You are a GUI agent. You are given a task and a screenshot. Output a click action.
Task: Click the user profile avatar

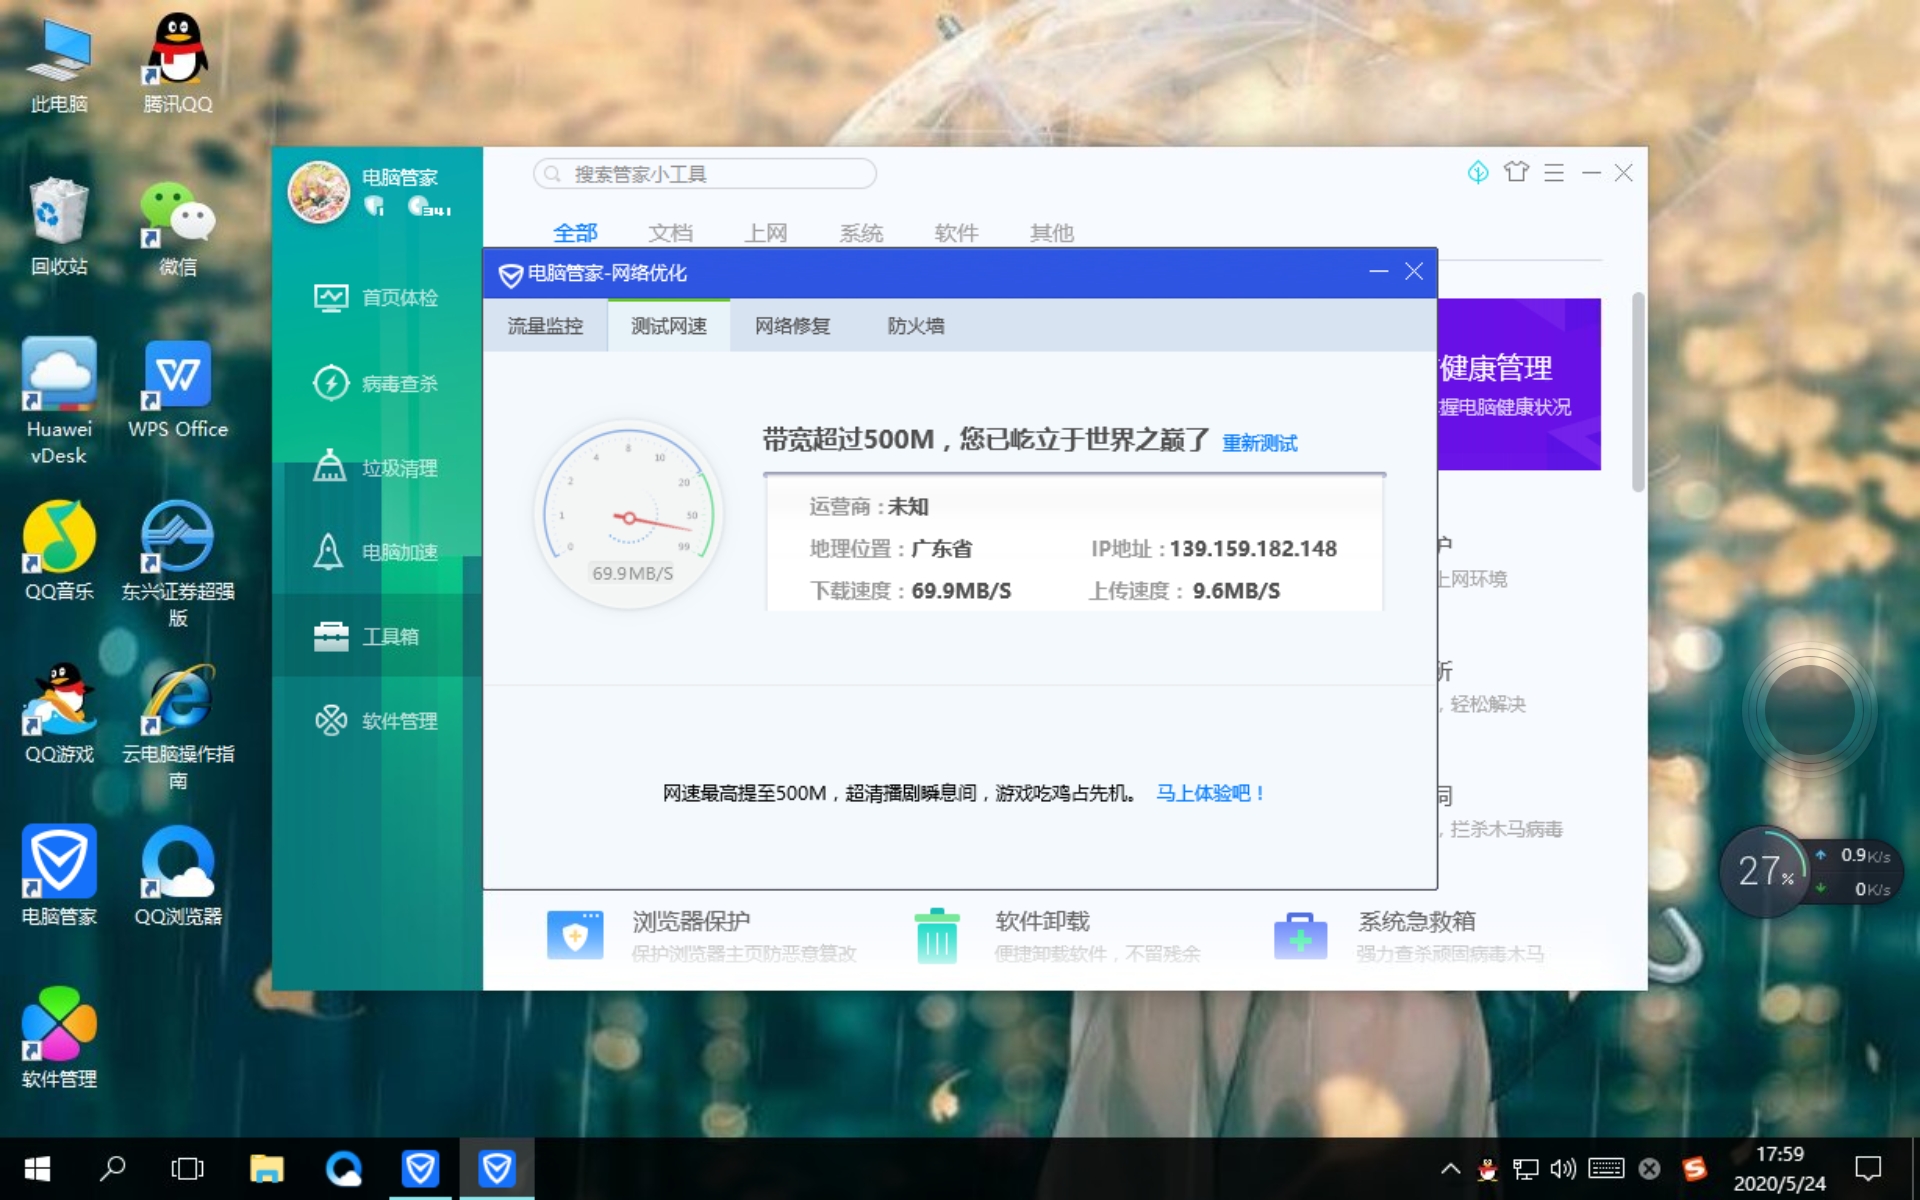click(318, 190)
